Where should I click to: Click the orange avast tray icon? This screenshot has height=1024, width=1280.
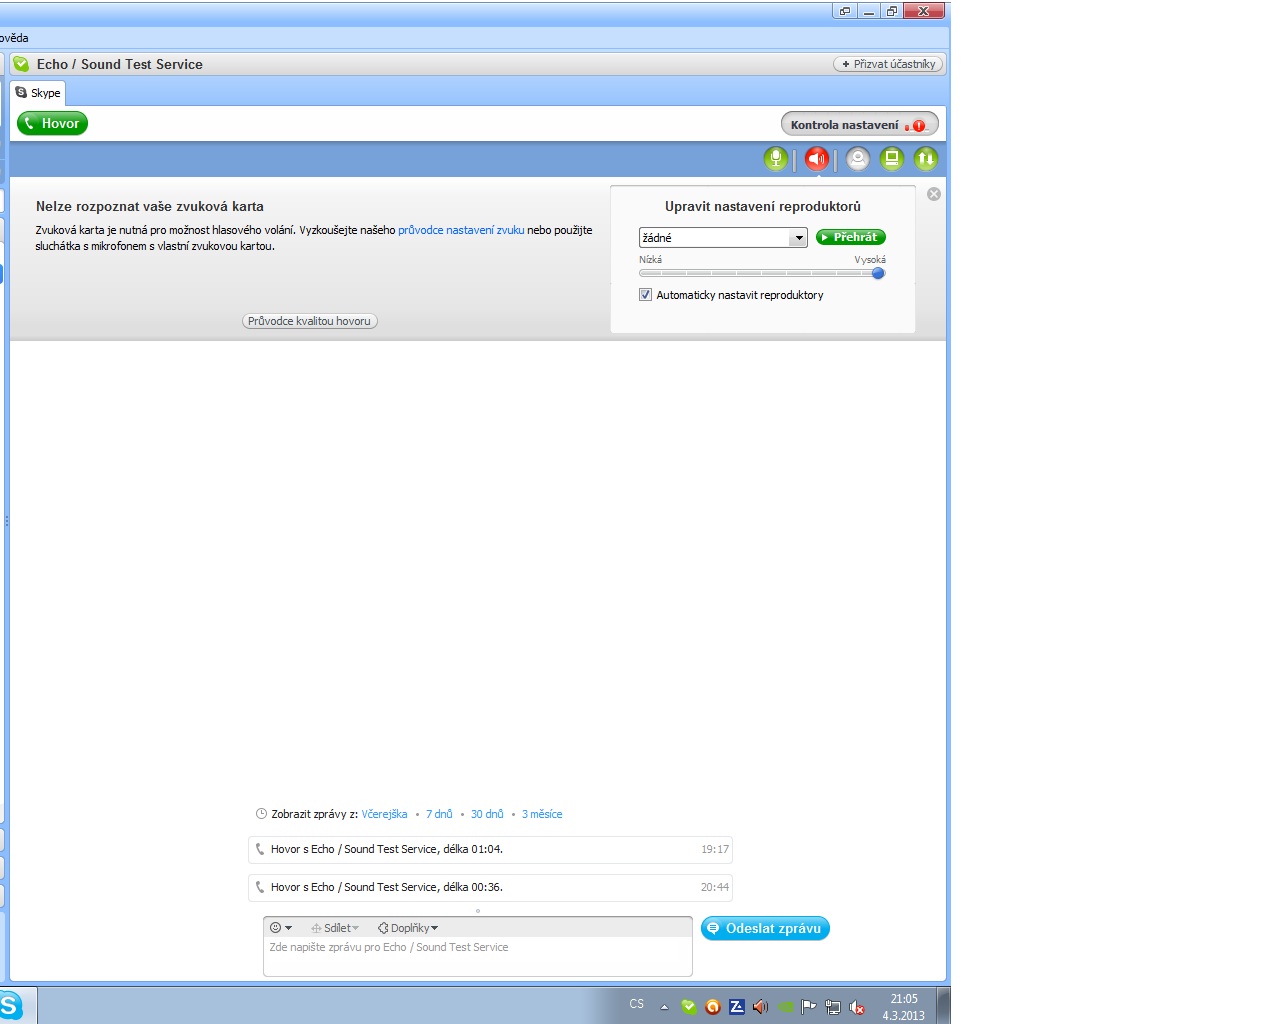[713, 1007]
